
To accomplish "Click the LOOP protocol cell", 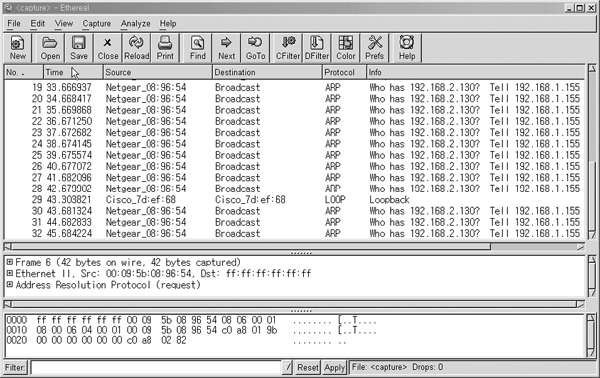I will pos(335,200).
